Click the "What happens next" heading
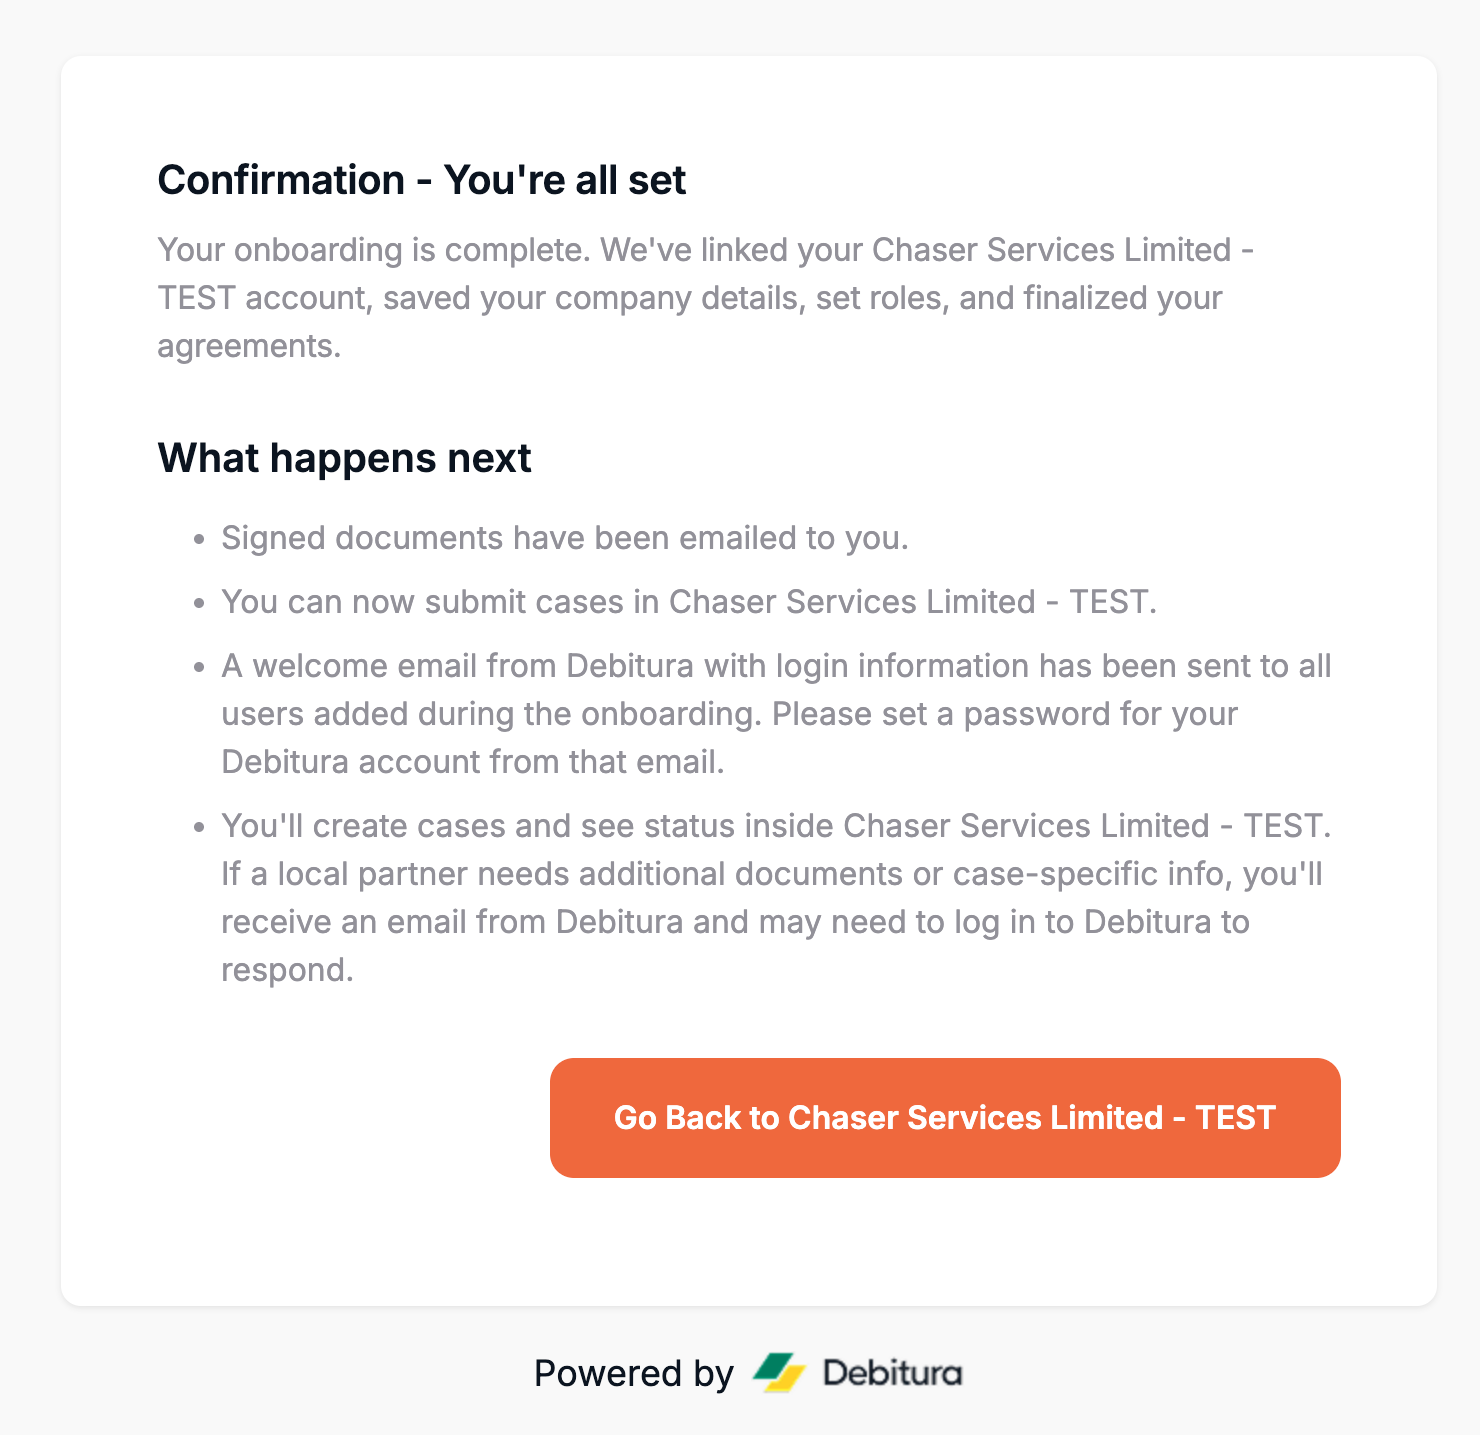This screenshot has height=1435, width=1480. pyautogui.click(x=344, y=458)
